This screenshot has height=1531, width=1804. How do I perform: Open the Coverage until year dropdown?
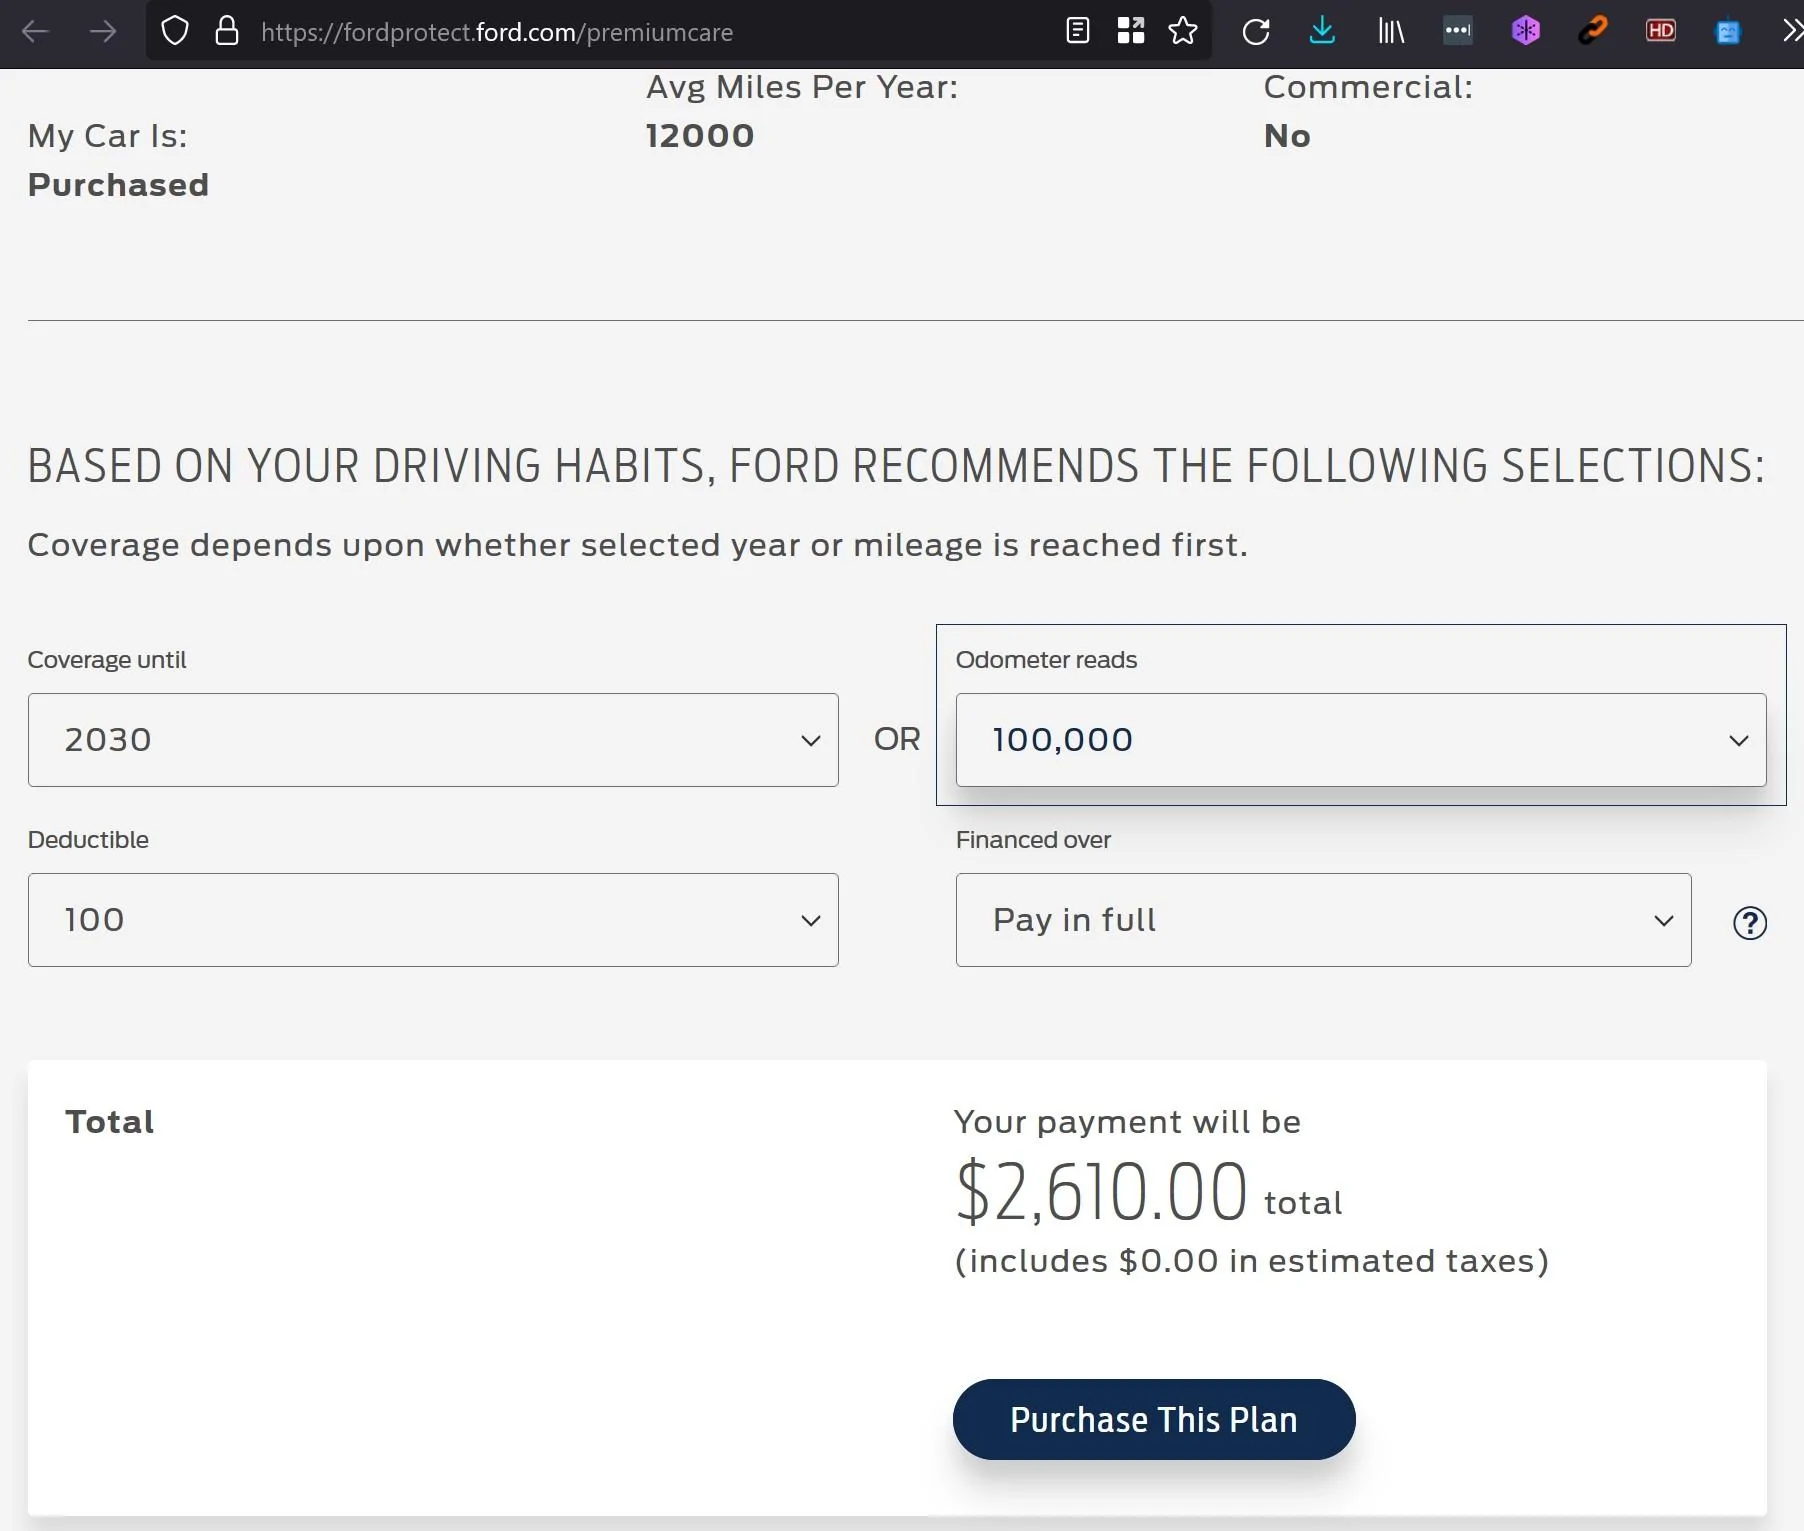tap(433, 740)
